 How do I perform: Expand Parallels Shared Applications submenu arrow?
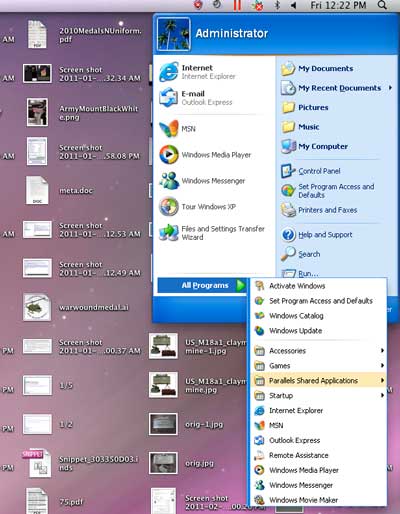point(382,380)
